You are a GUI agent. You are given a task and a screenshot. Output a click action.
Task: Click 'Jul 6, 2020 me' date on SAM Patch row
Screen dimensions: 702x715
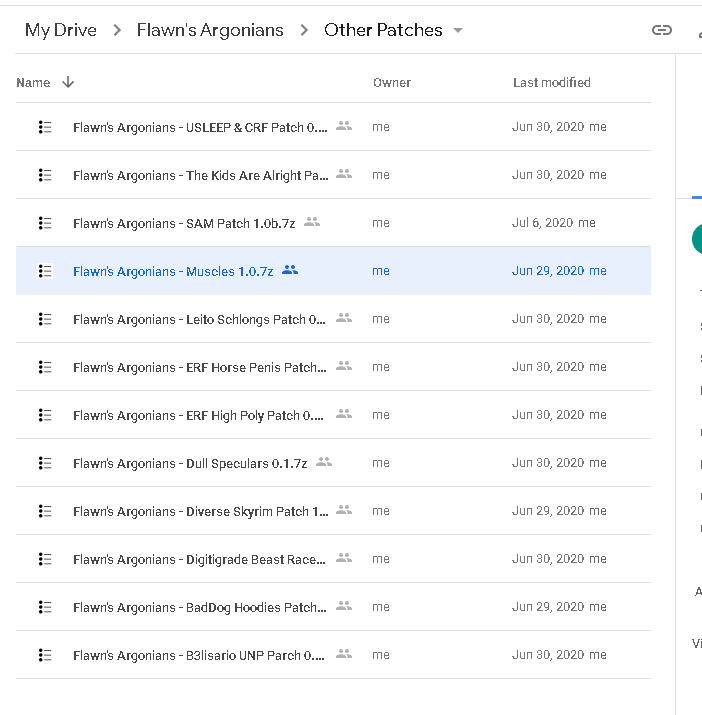pos(554,223)
